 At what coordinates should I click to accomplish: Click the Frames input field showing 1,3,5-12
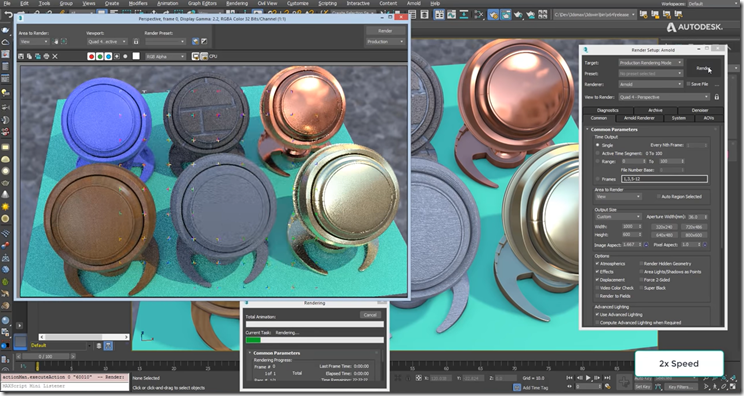[x=664, y=179]
